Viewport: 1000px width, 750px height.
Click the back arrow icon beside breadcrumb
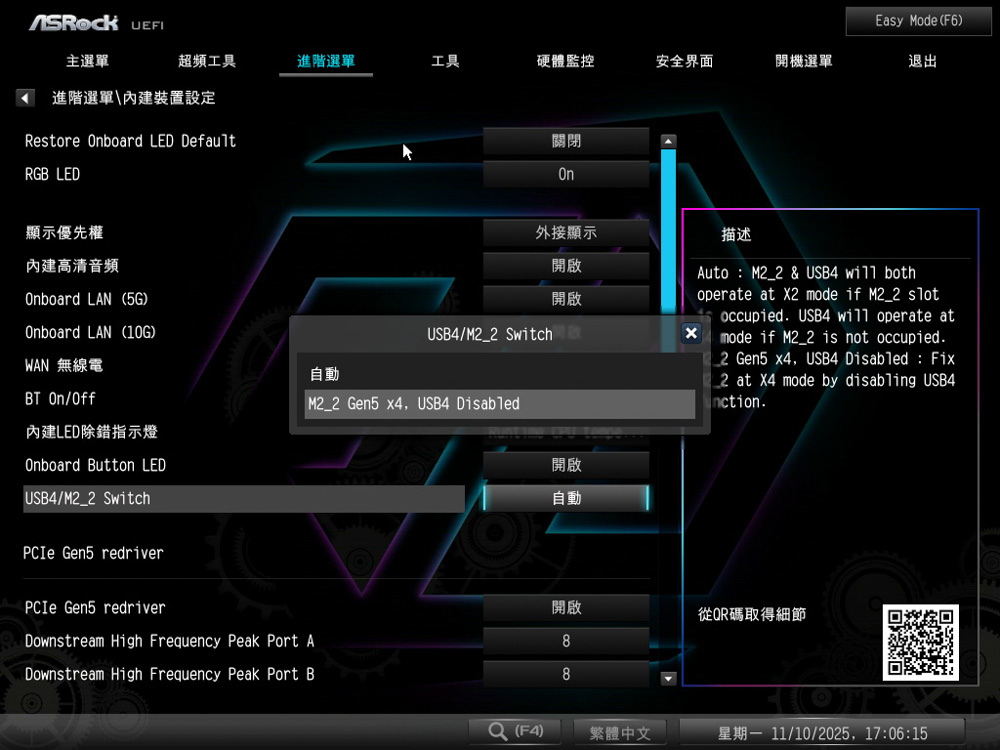coord(25,98)
